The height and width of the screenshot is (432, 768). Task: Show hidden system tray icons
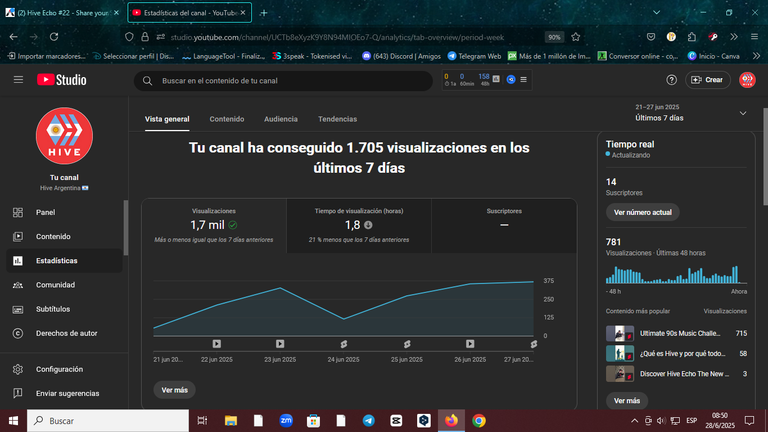(x=634, y=421)
